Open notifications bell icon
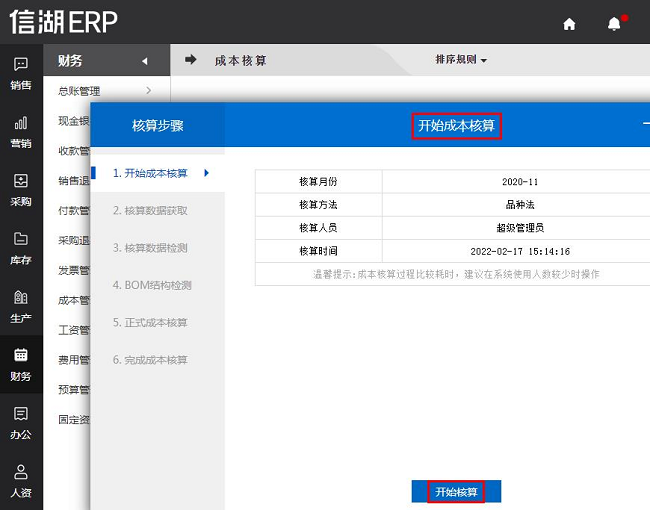The width and height of the screenshot is (650, 510). [614, 24]
